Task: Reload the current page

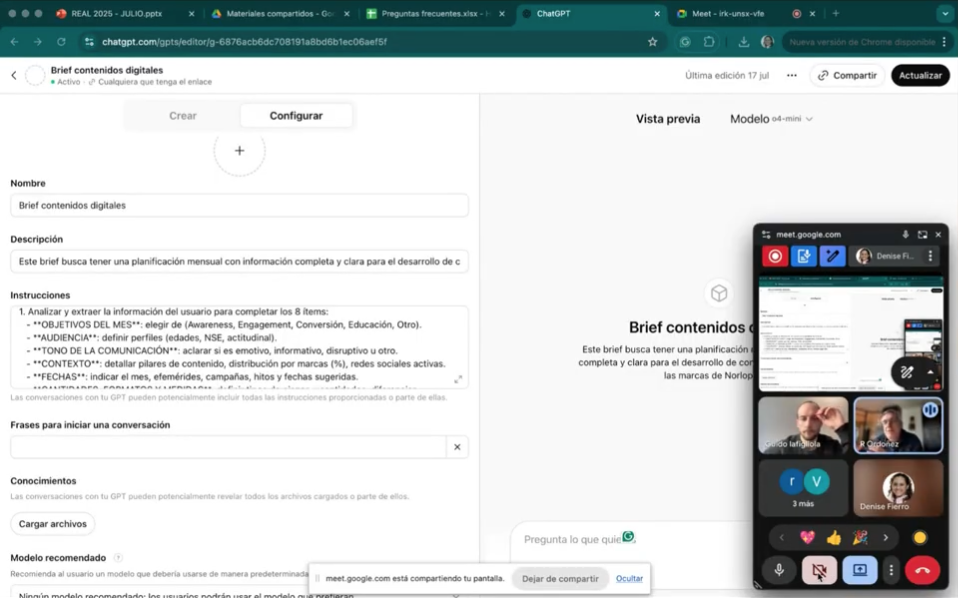Action: [61, 42]
